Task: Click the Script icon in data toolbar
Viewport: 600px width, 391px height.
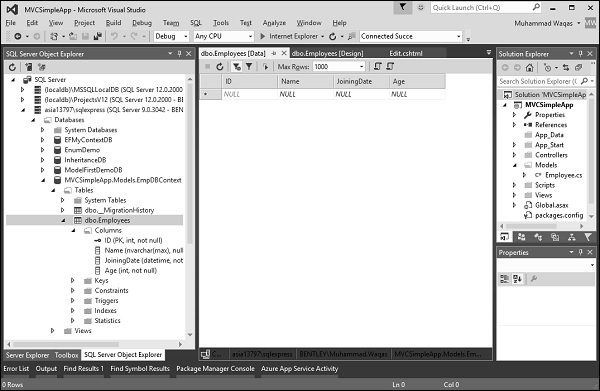Action: pos(378,67)
